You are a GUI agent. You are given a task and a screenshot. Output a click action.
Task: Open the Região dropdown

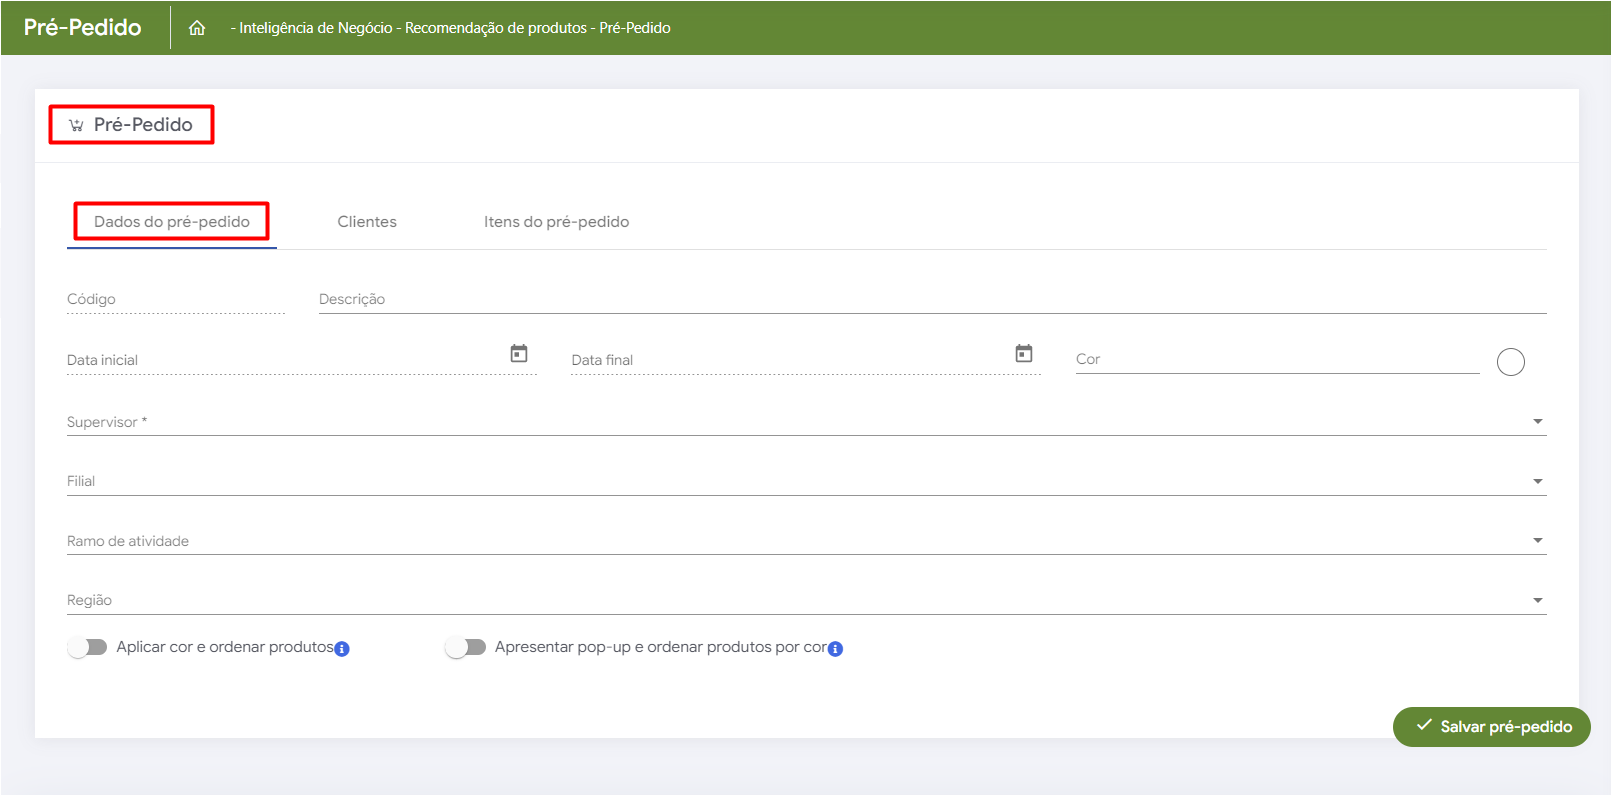point(1537,601)
